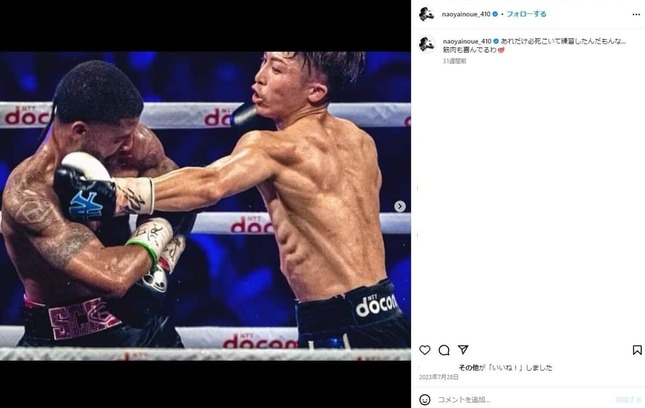The height and width of the screenshot is (408, 645).
Task: Open comments via speech bubble icon
Action: pyautogui.click(x=444, y=350)
